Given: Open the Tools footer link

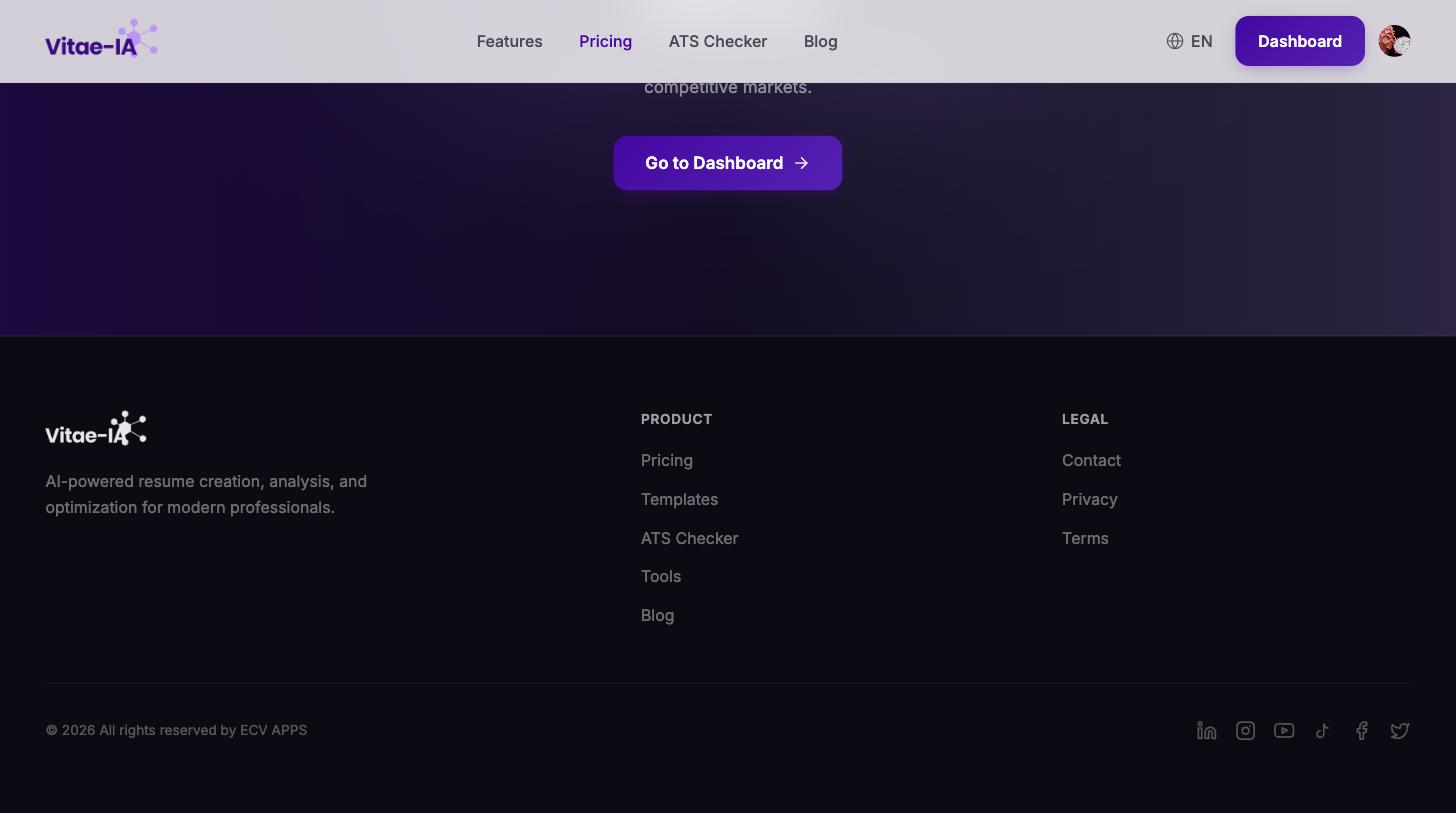Looking at the screenshot, I should (661, 576).
